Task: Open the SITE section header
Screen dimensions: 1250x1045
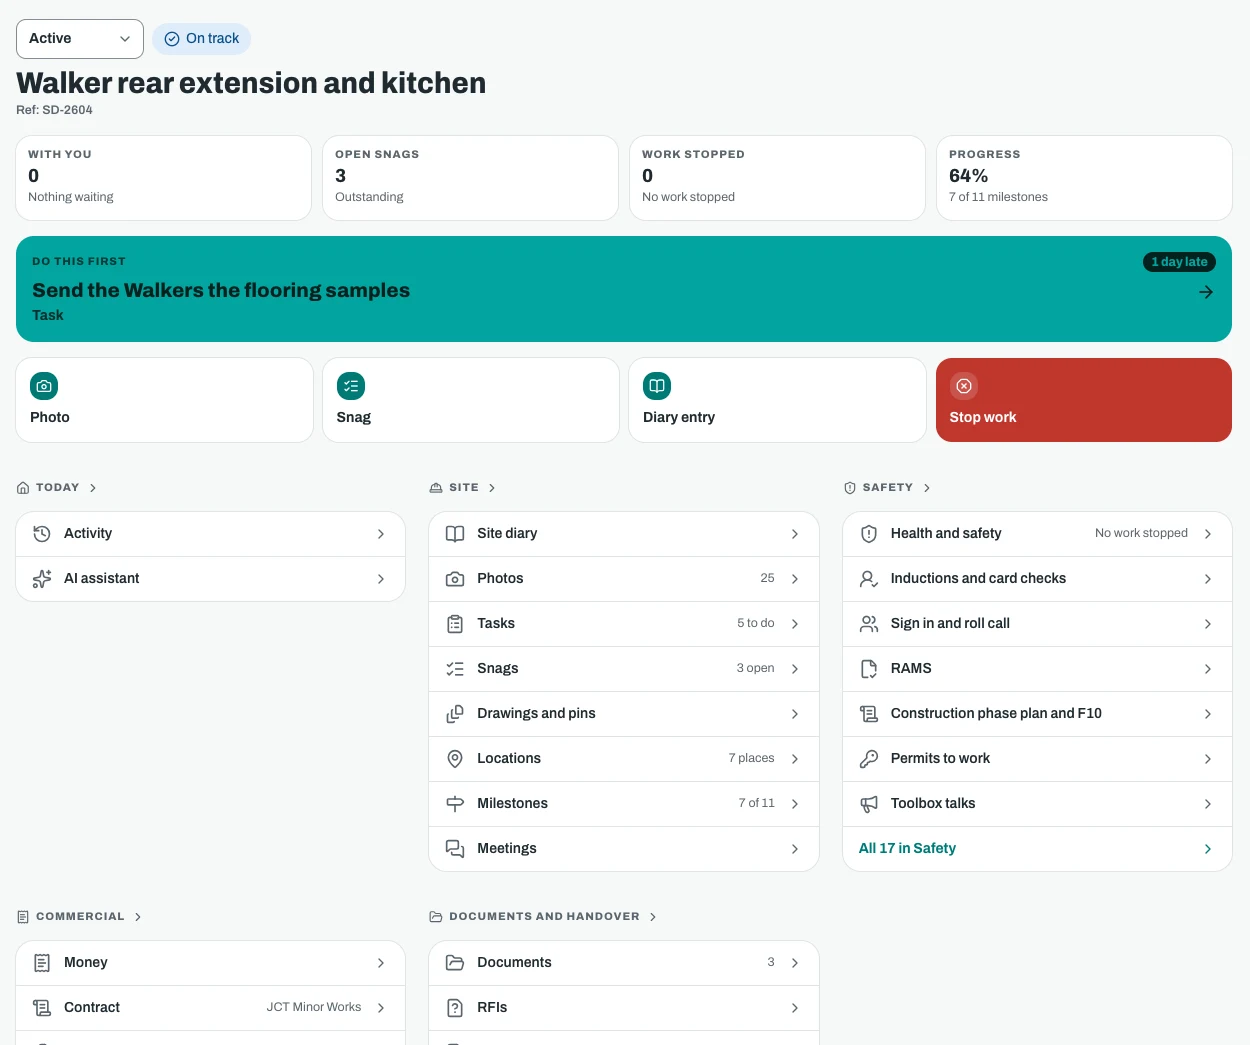Action: 463,488
